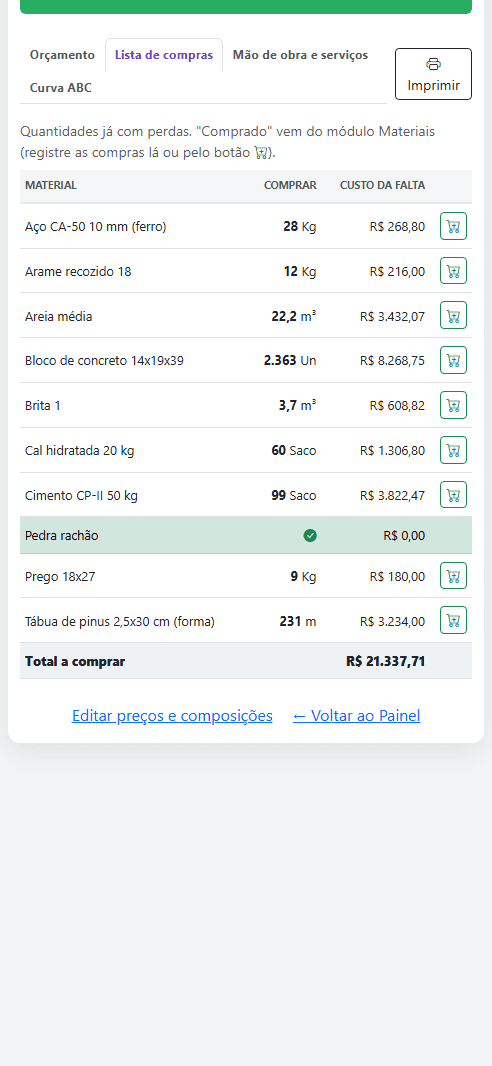Click the 60 Saco quantity cell
Image resolution: width=492 pixels, height=1066 pixels.
[x=294, y=451]
